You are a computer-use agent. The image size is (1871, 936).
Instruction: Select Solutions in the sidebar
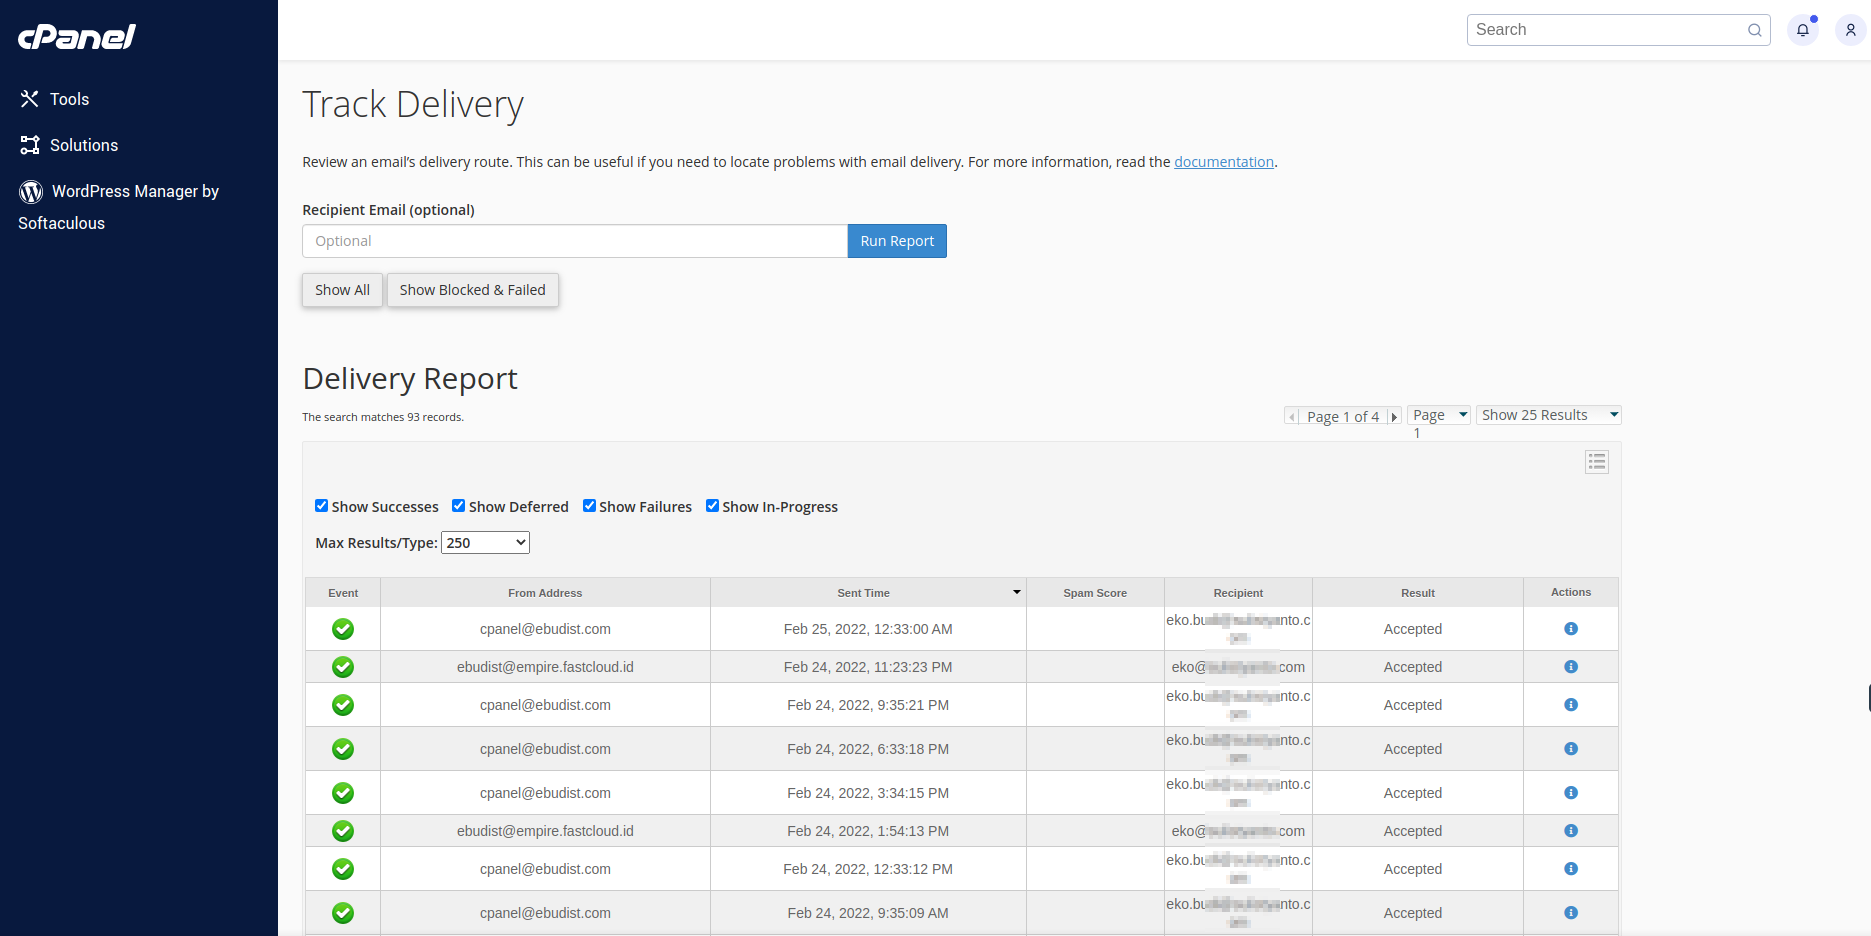click(x=84, y=145)
